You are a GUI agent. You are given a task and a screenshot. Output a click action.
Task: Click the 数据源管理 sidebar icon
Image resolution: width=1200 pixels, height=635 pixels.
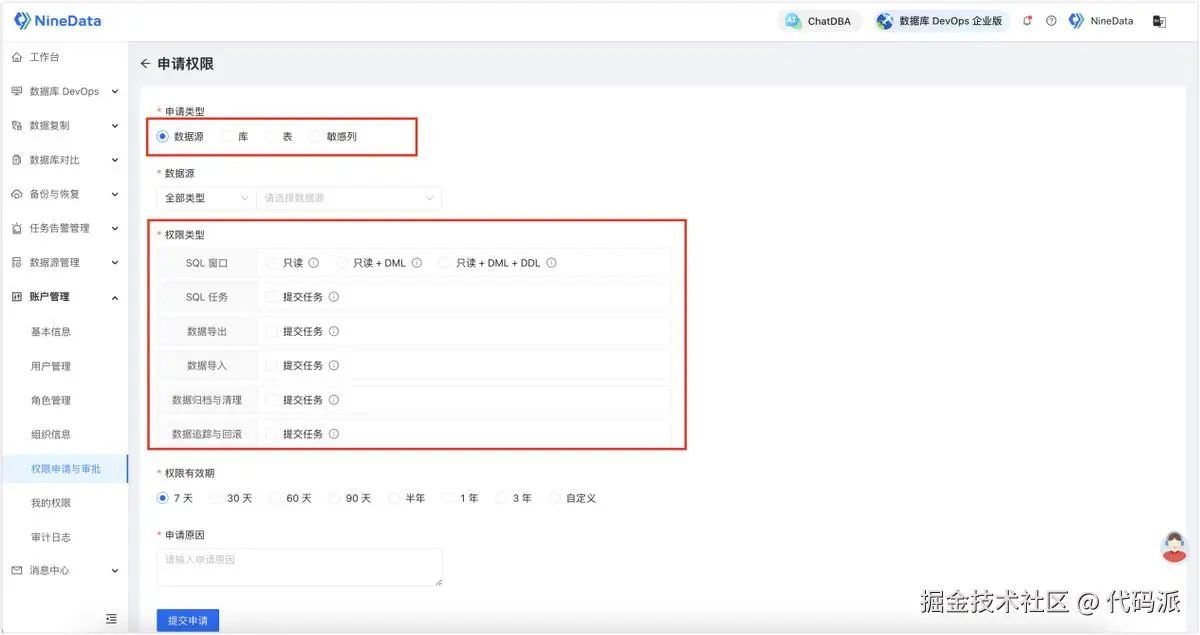[16, 262]
